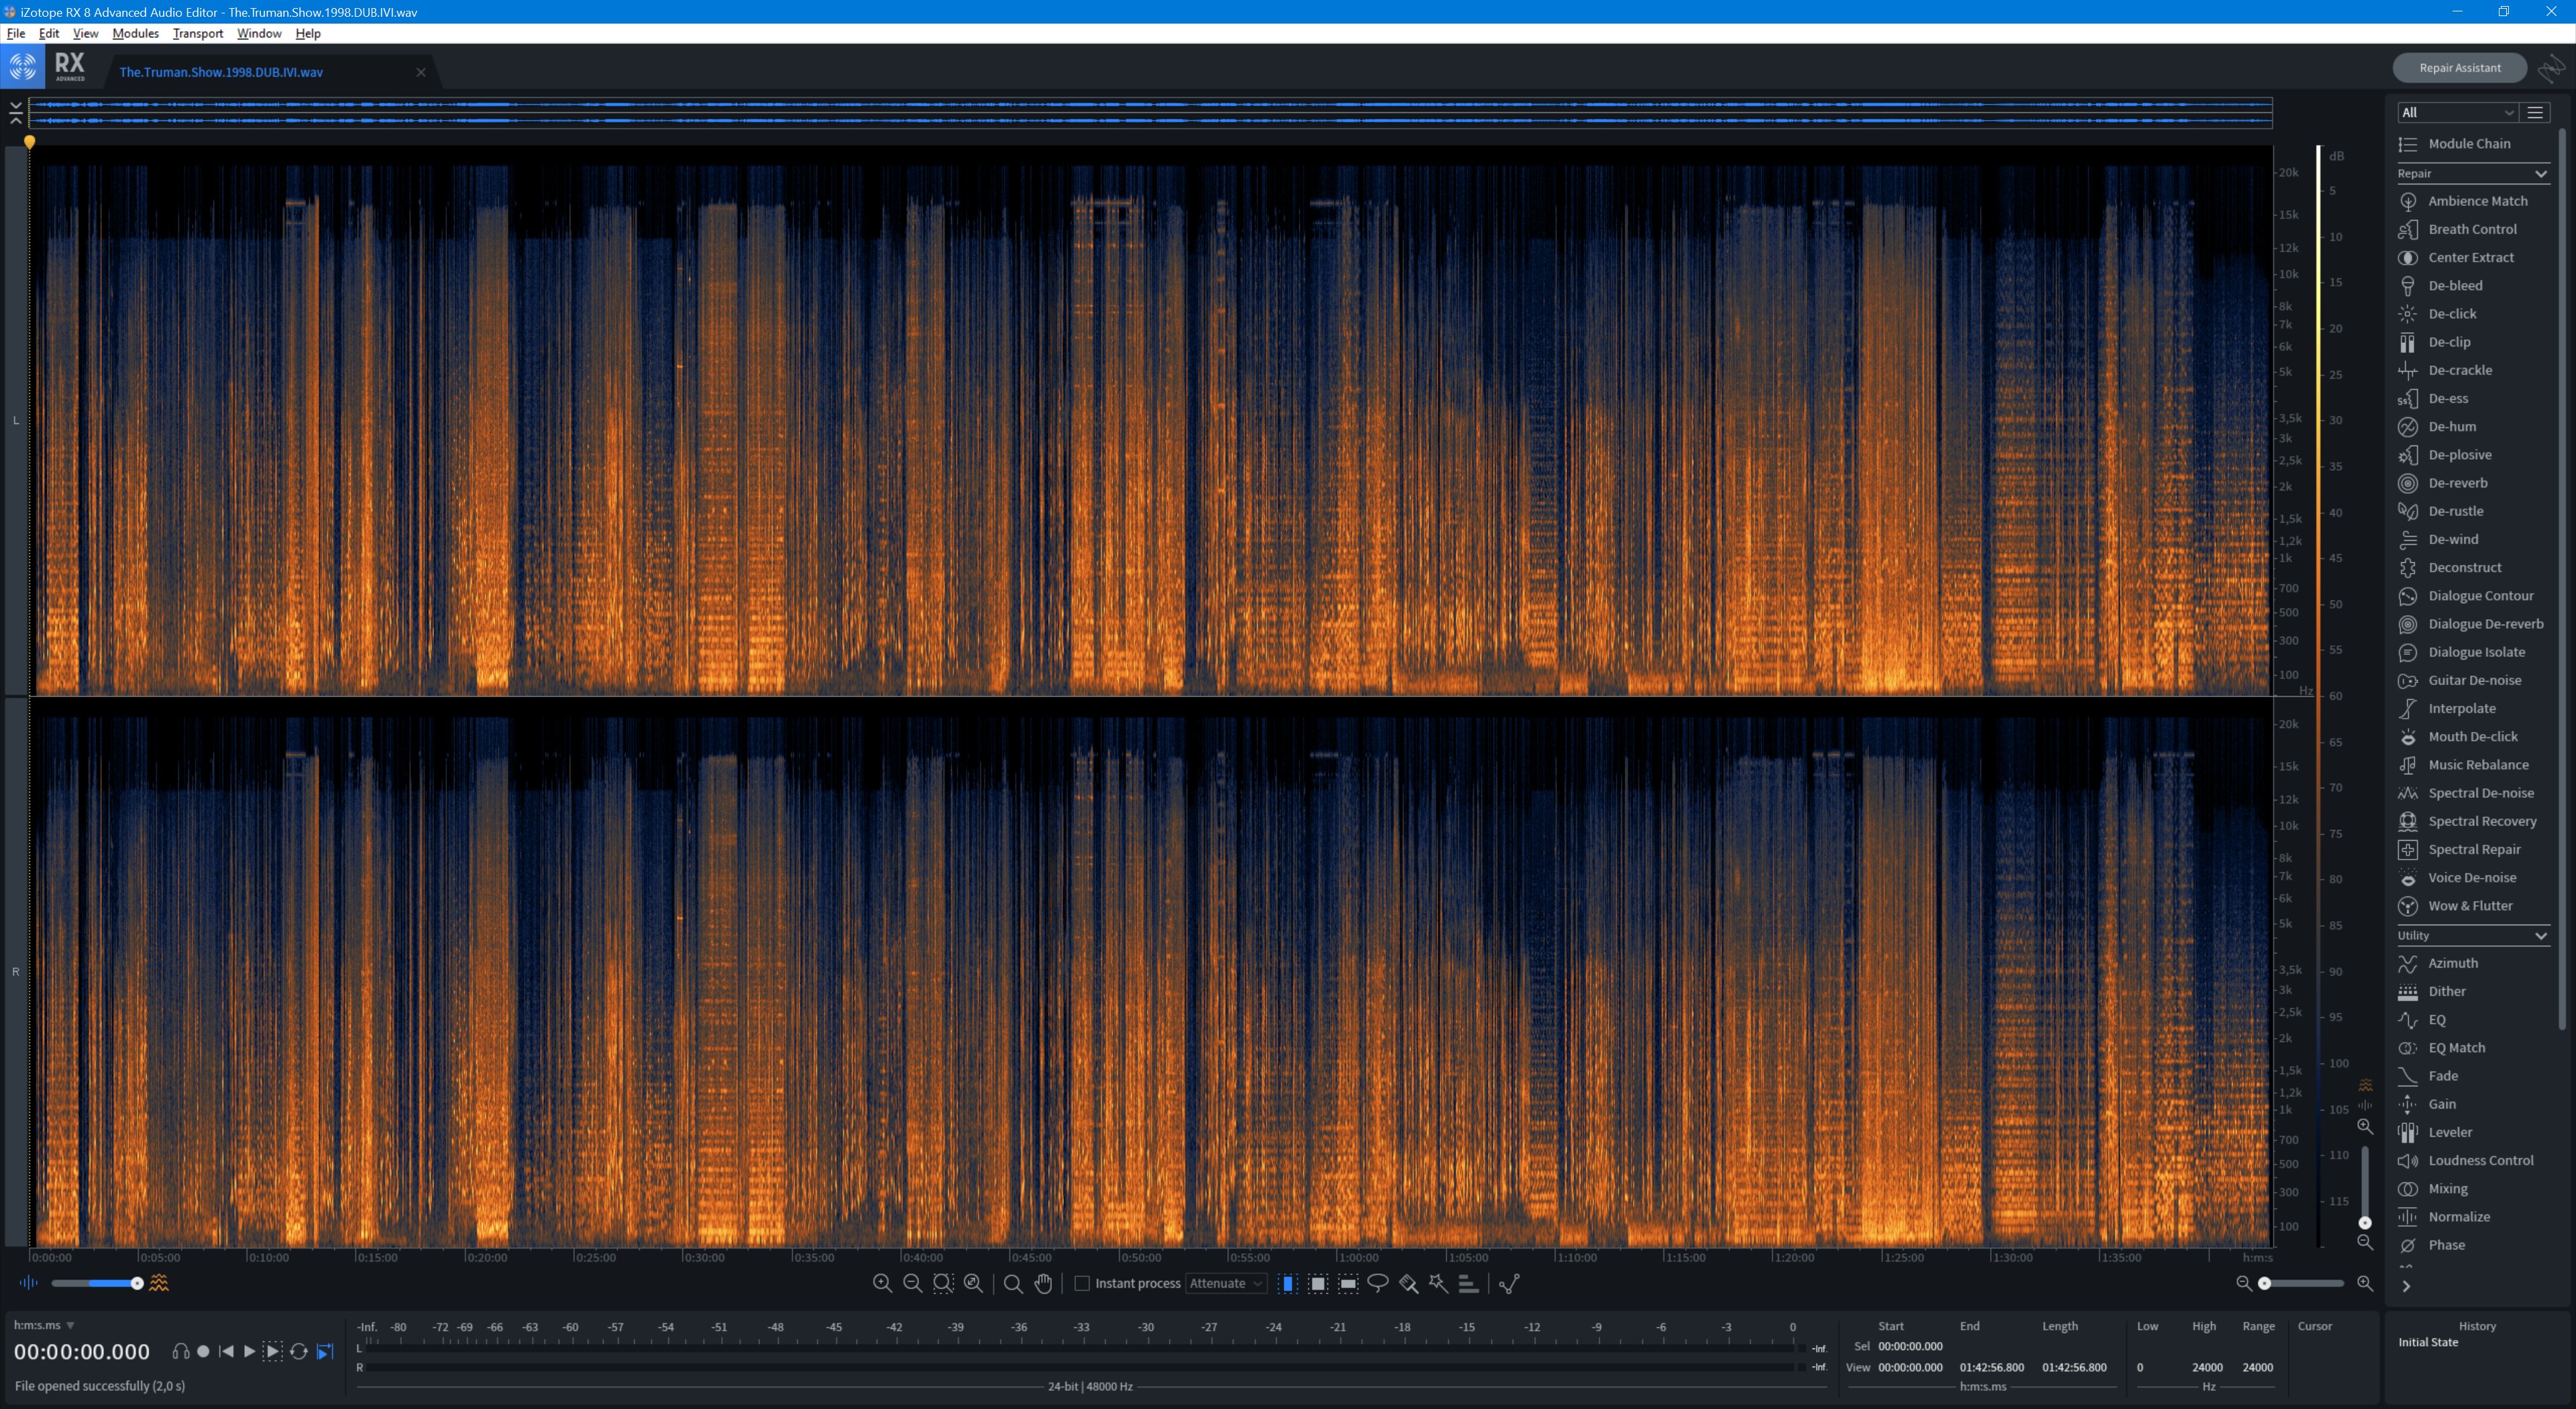Select the Time selection tool
2576x1409 pixels.
click(1288, 1283)
